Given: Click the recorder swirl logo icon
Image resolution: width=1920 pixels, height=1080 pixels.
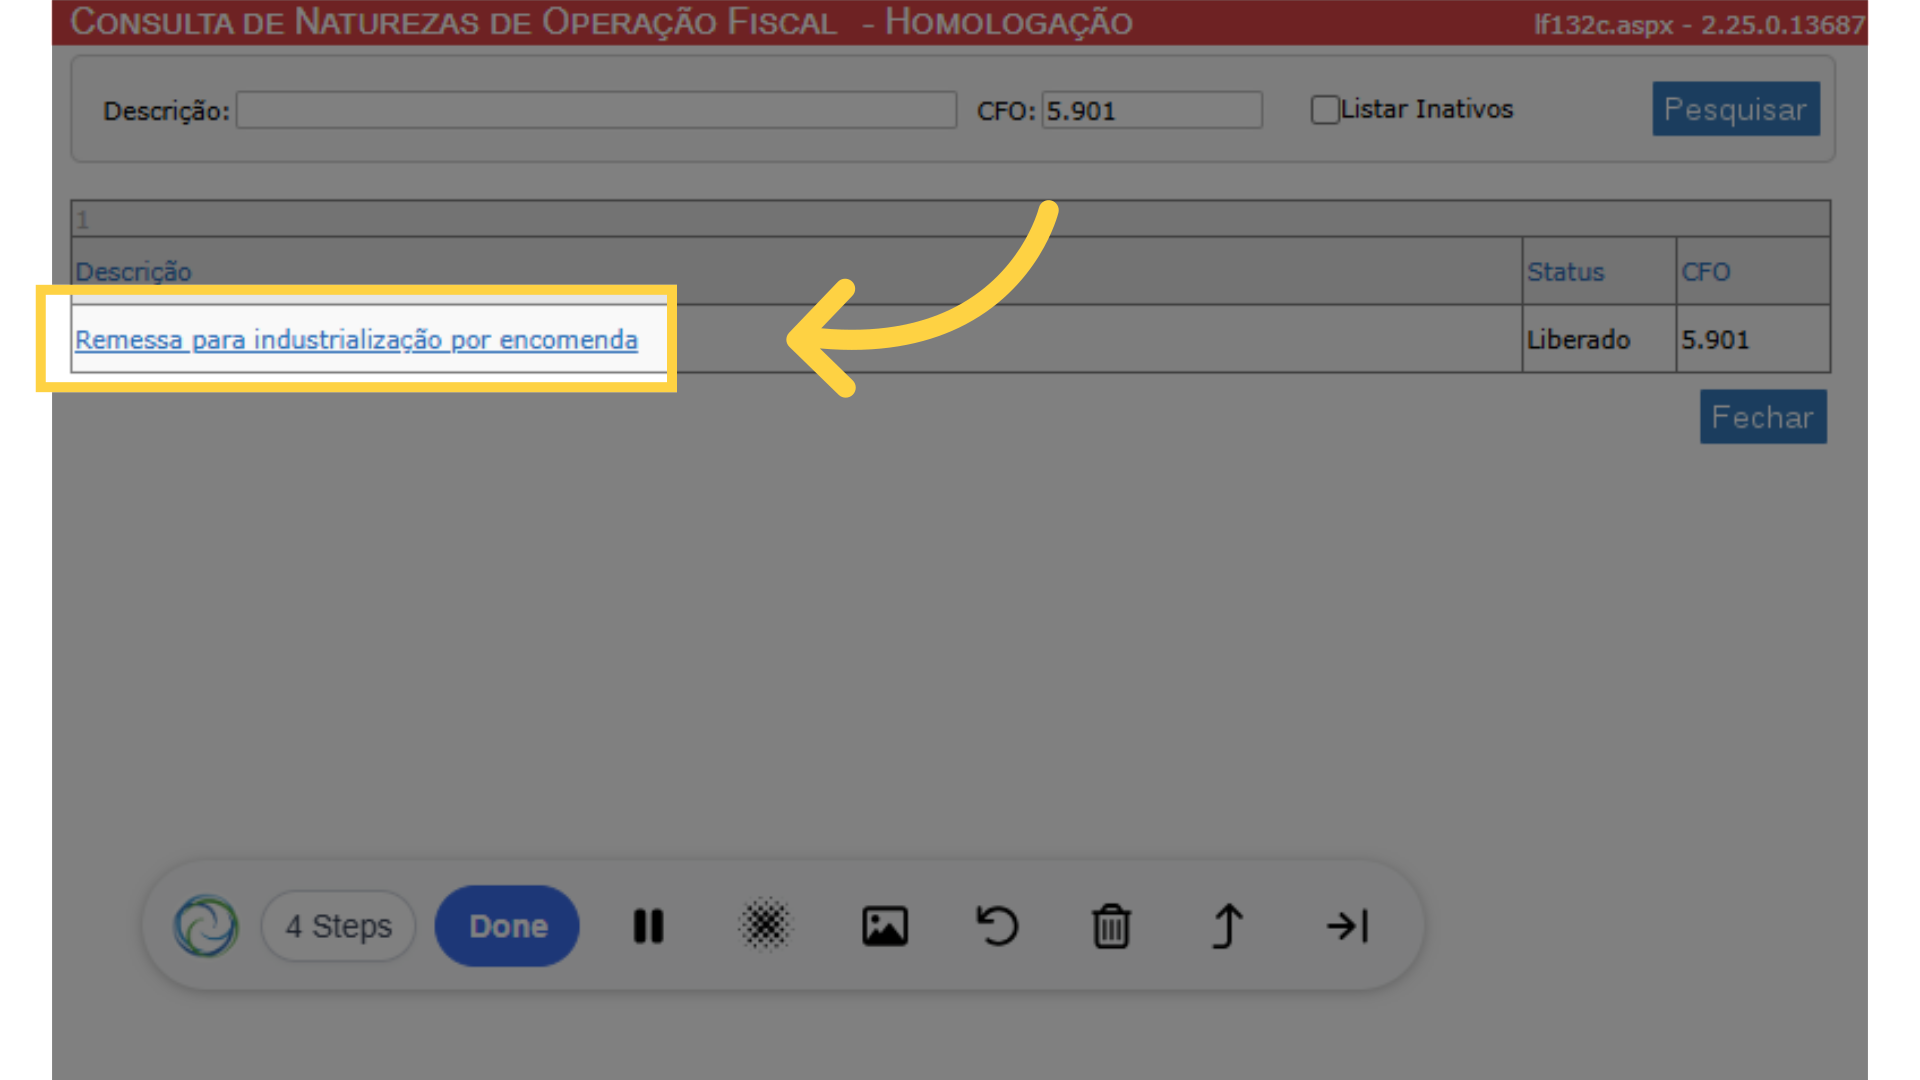Looking at the screenshot, I should coord(206,926).
